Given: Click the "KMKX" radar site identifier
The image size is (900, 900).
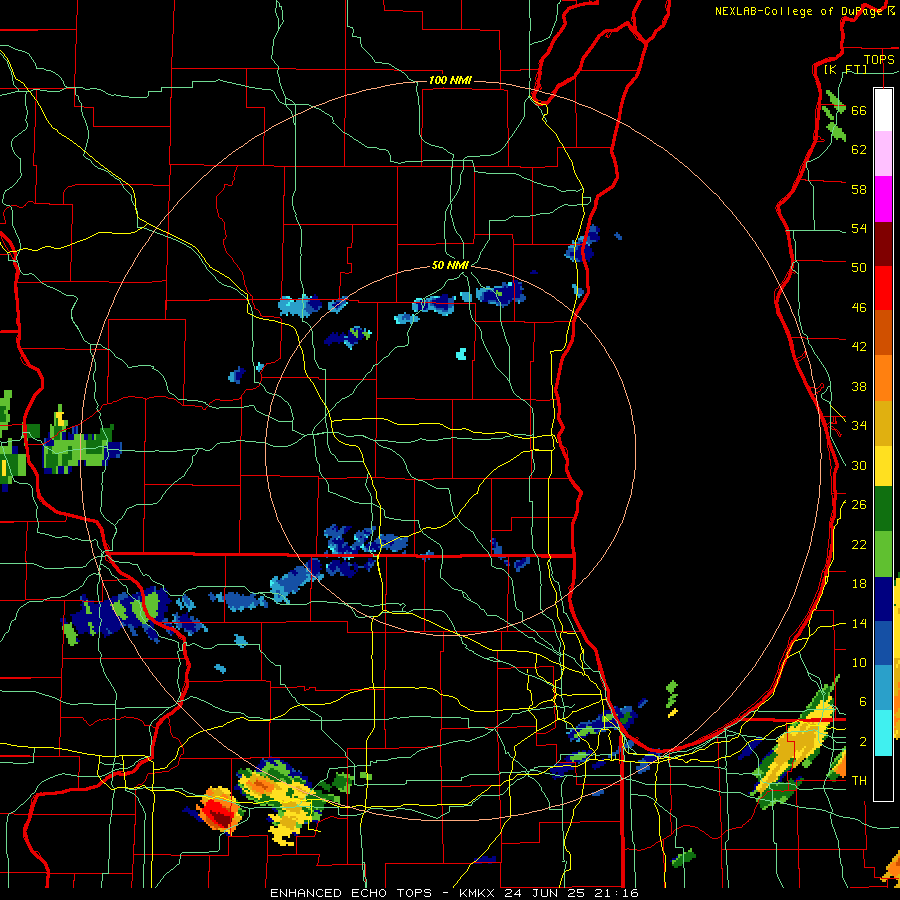Looking at the screenshot, I should click(479, 893).
